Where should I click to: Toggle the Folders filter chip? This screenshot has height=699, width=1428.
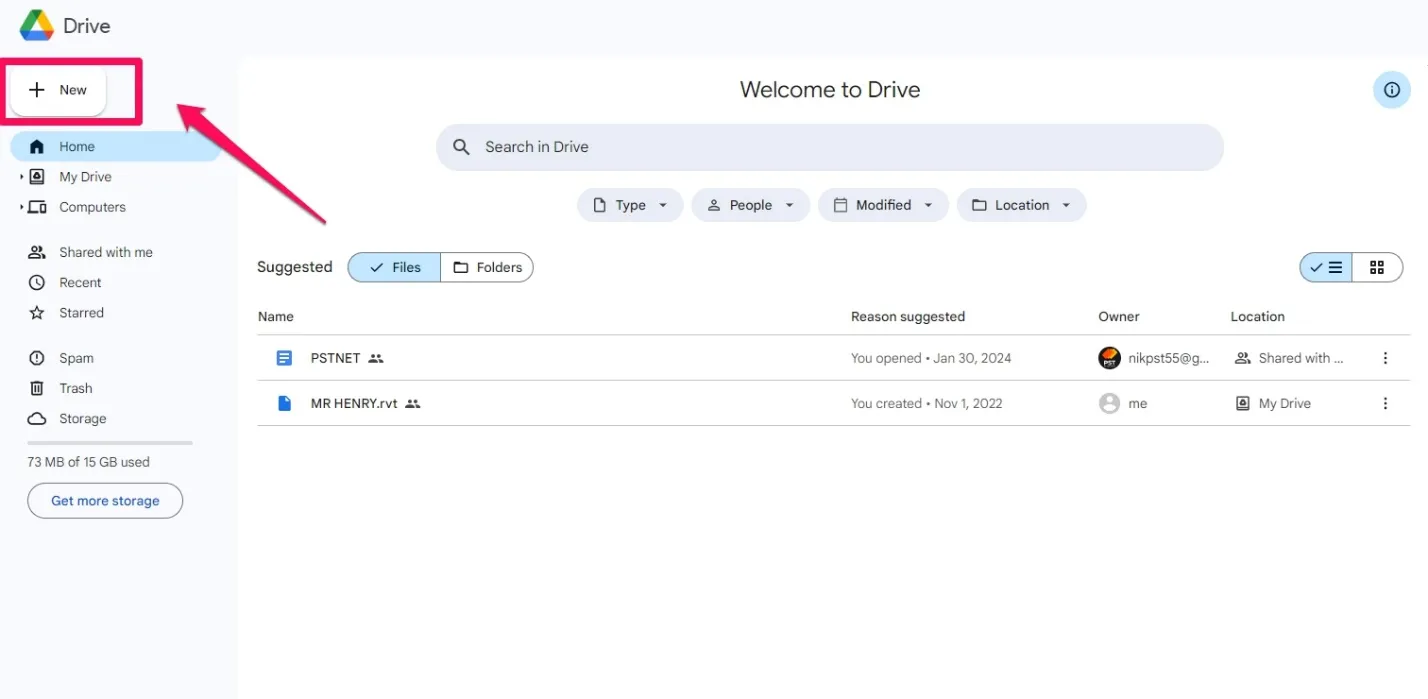[487, 267]
